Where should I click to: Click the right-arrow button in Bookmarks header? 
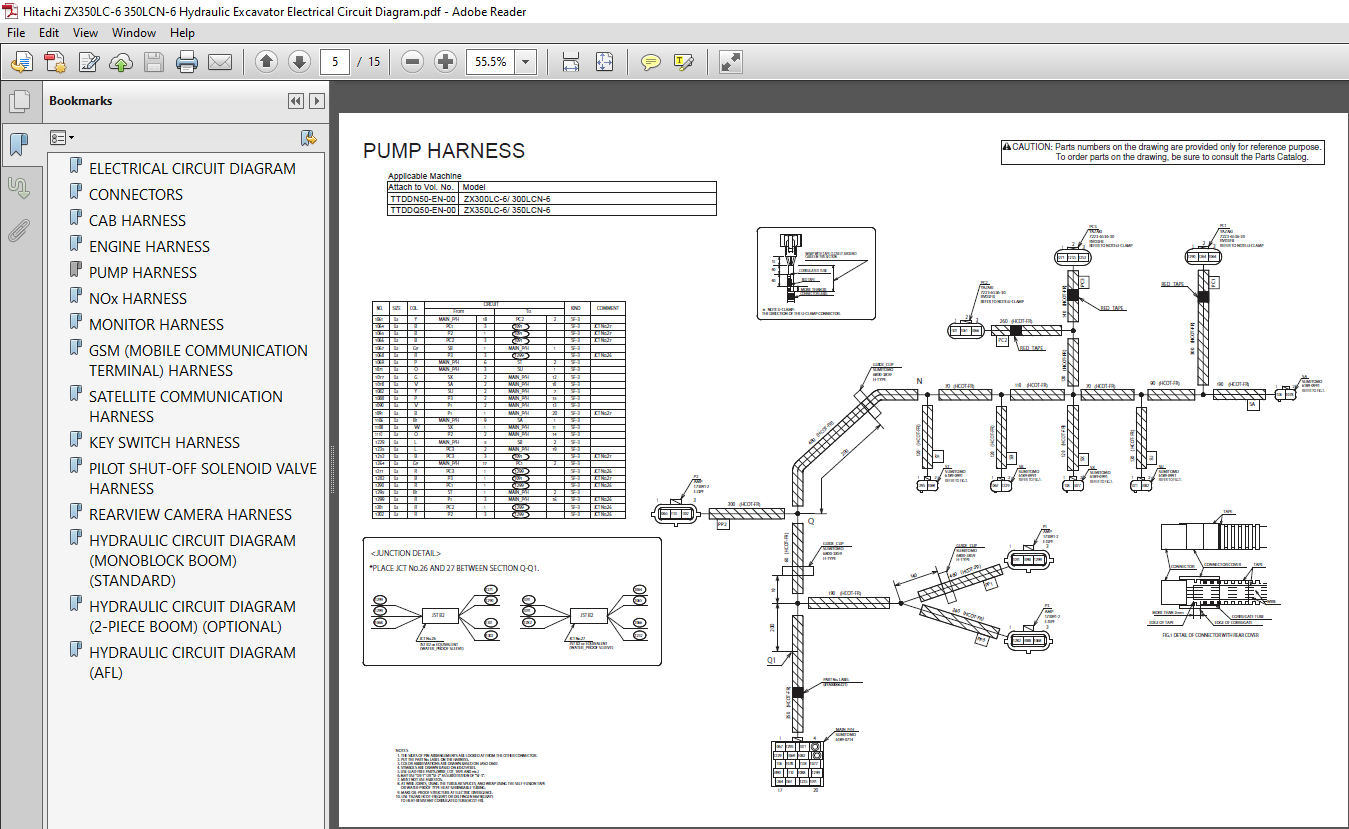tap(316, 101)
